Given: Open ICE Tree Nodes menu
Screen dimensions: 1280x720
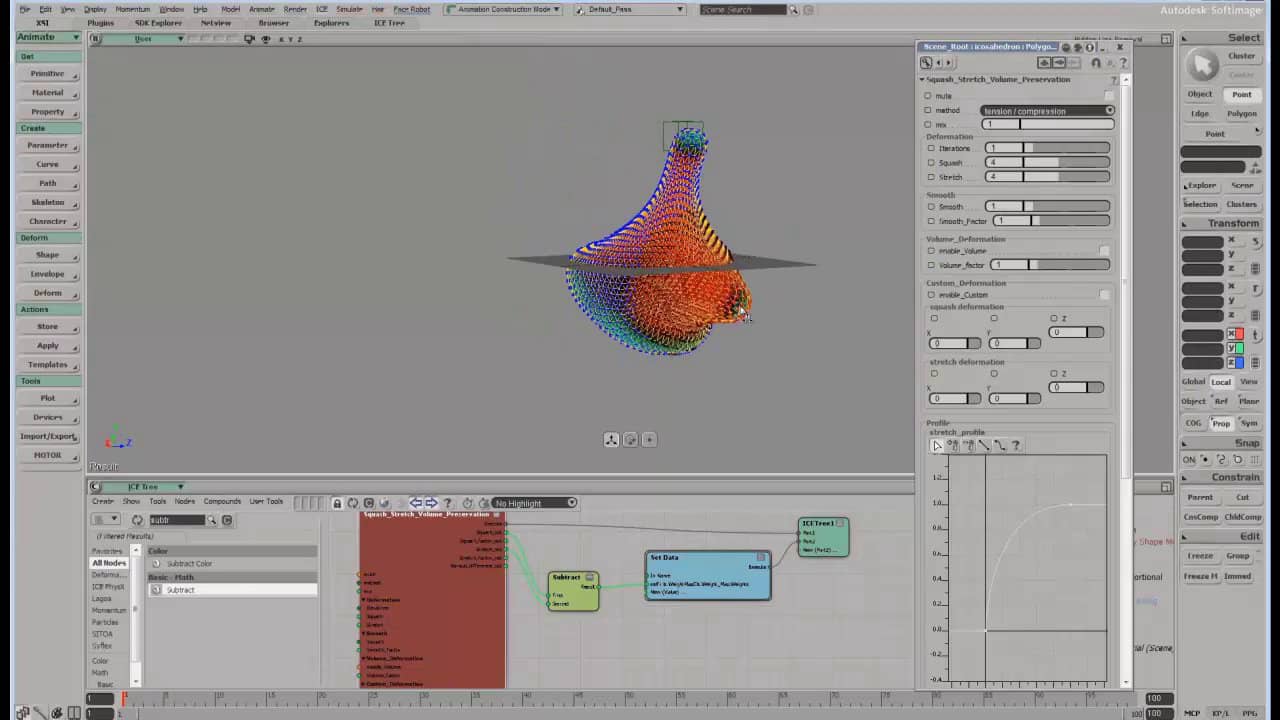Looking at the screenshot, I should click(185, 501).
